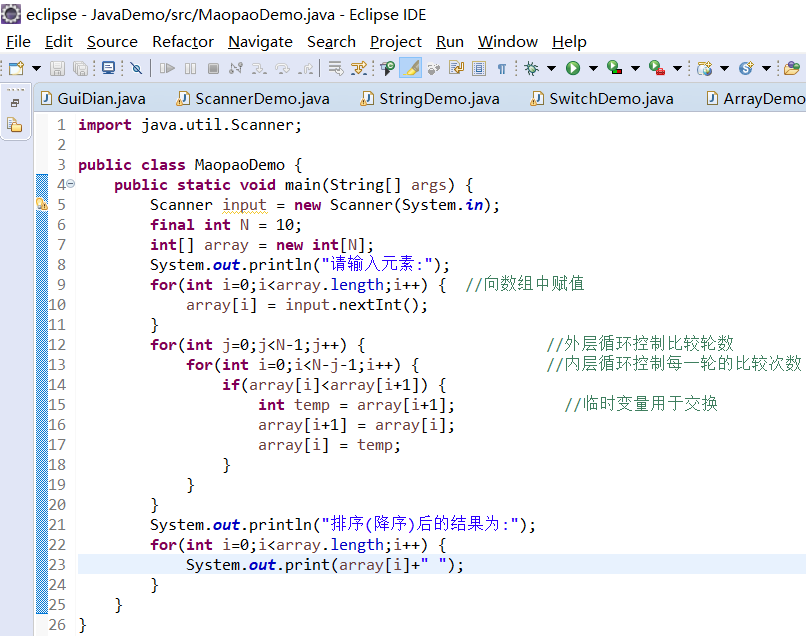Screen dimensions: 806x636
Task: Click 'nextInt()' on line 10
Action: click(x=379, y=305)
